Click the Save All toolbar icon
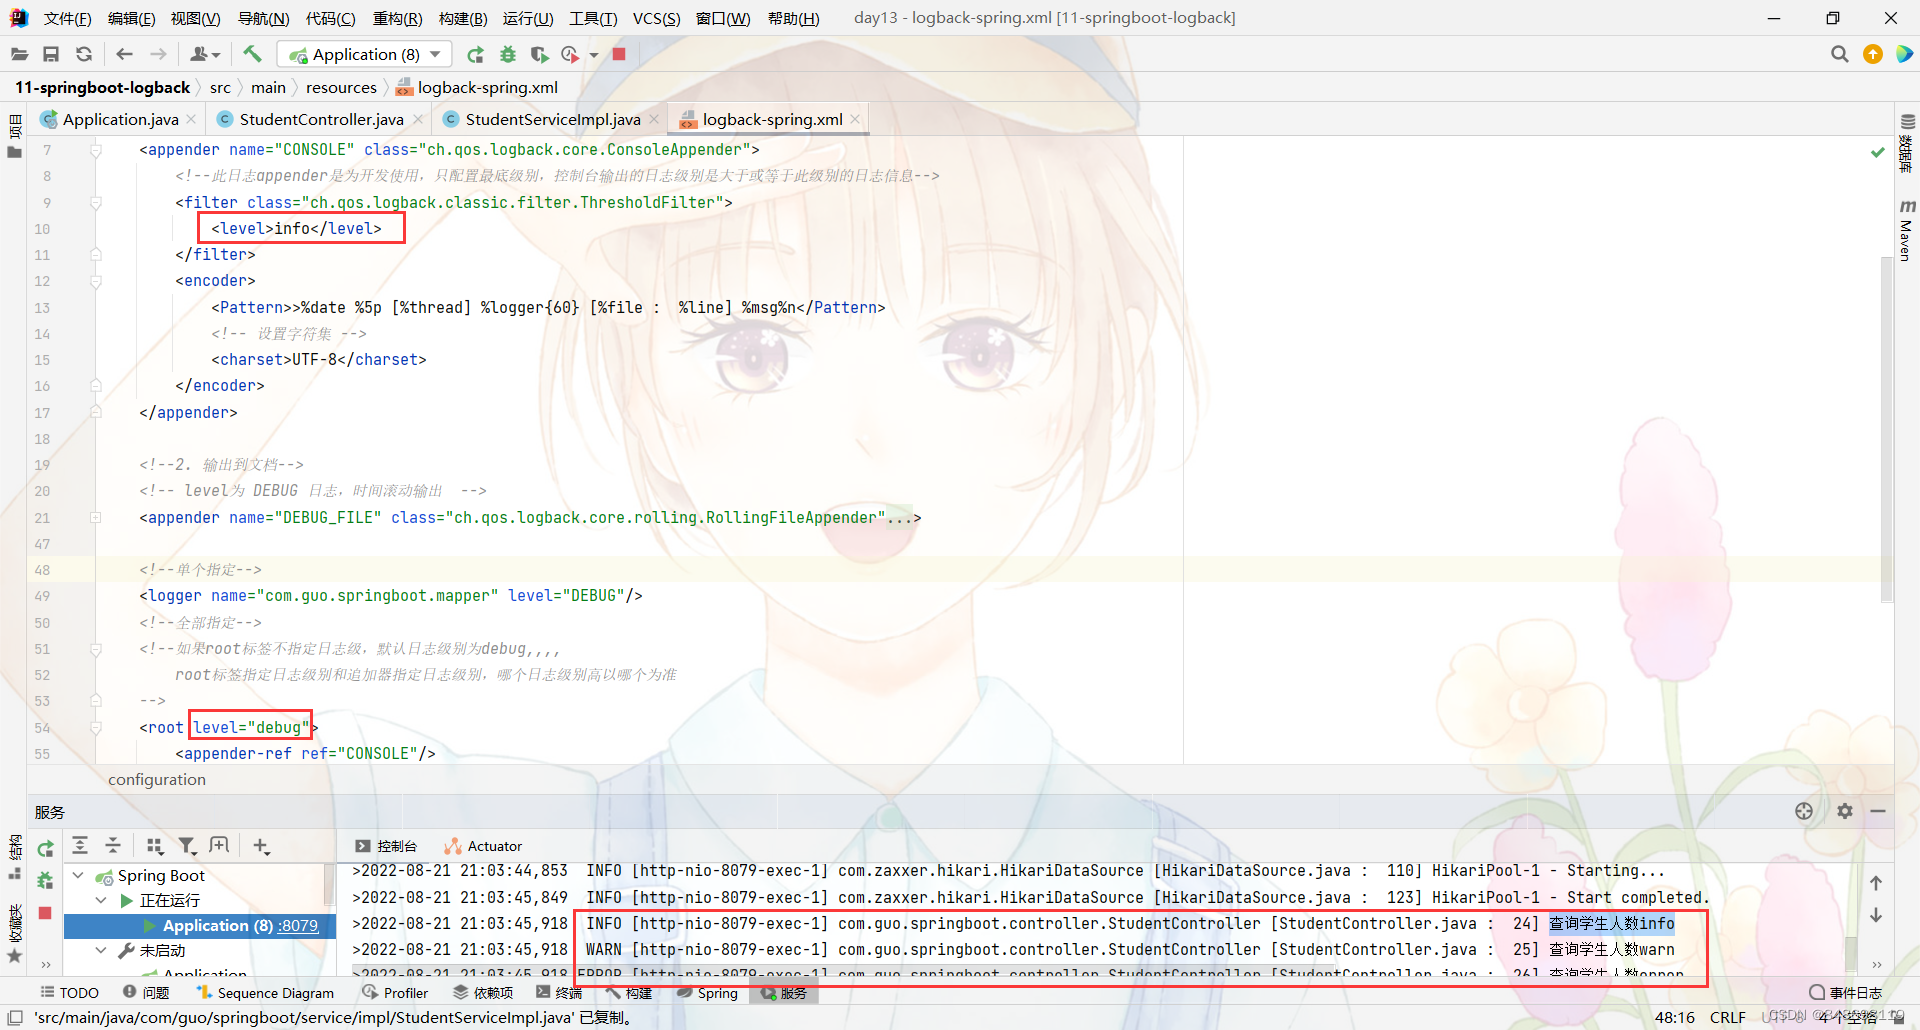The width and height of the screenshot is (1920, 1030). coord(51,54)
